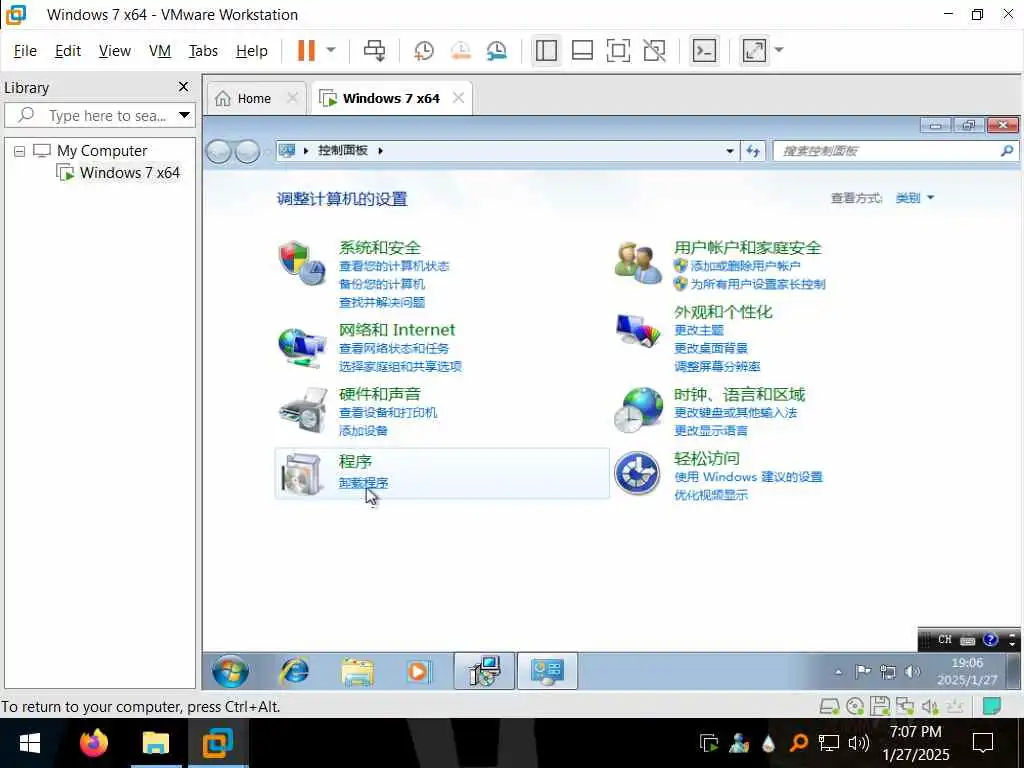Close the Library panel
Image resolution: width=1024 pixels, height=768 pixels.
click(184, 87)
